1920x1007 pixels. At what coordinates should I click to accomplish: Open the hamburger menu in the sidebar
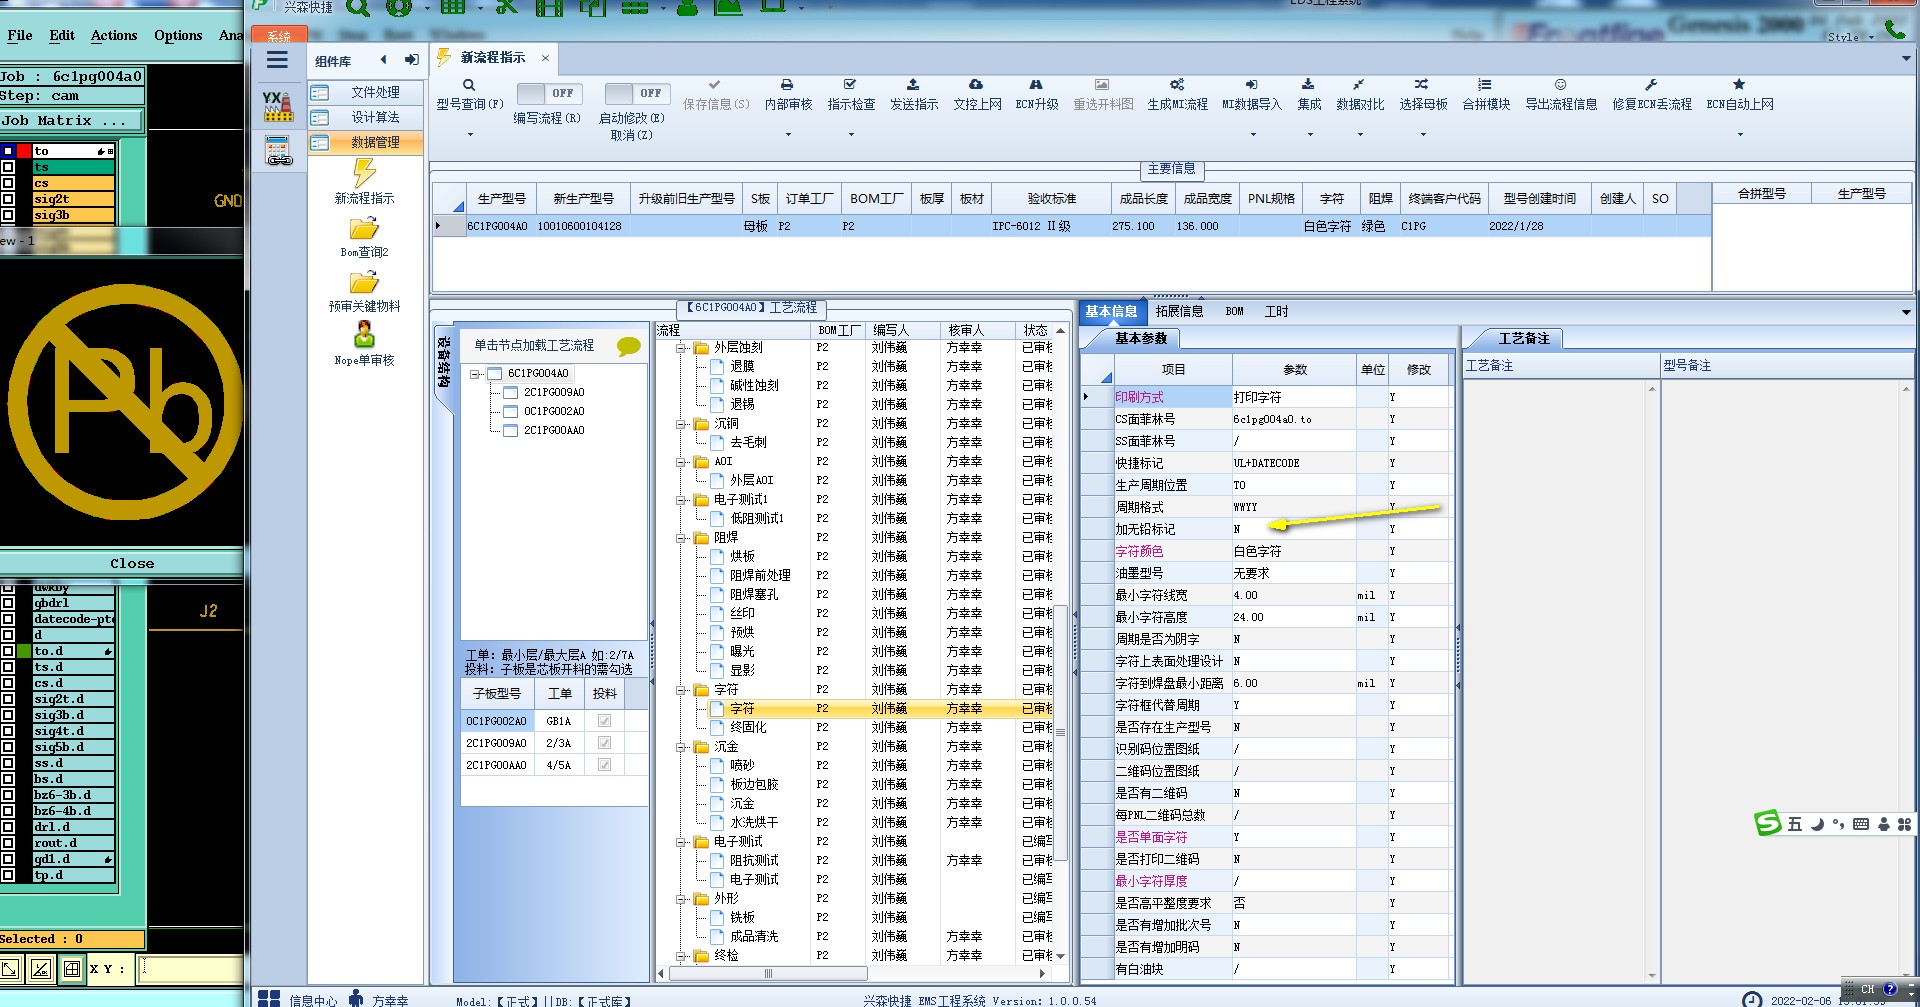[x=277, y=60]
